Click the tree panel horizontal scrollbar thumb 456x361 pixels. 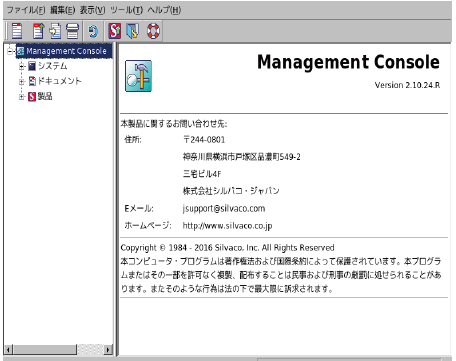[45, 350]
